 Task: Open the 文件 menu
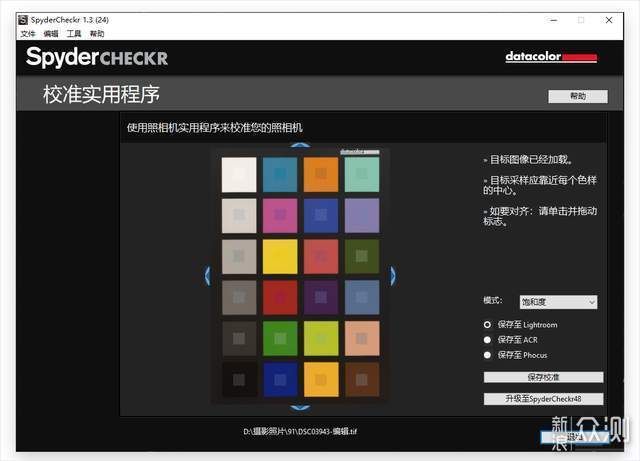[x=28, y=34]
